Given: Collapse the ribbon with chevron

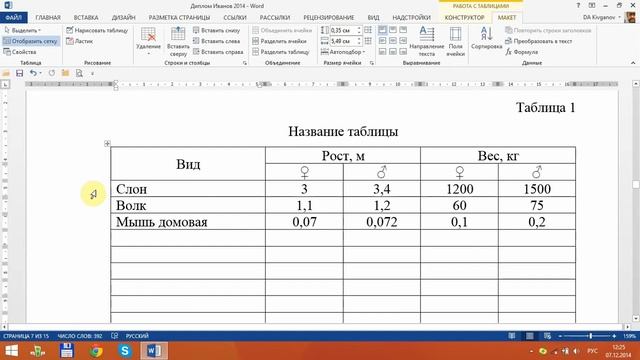Looking at the screenshot, I should click(633, 63).
